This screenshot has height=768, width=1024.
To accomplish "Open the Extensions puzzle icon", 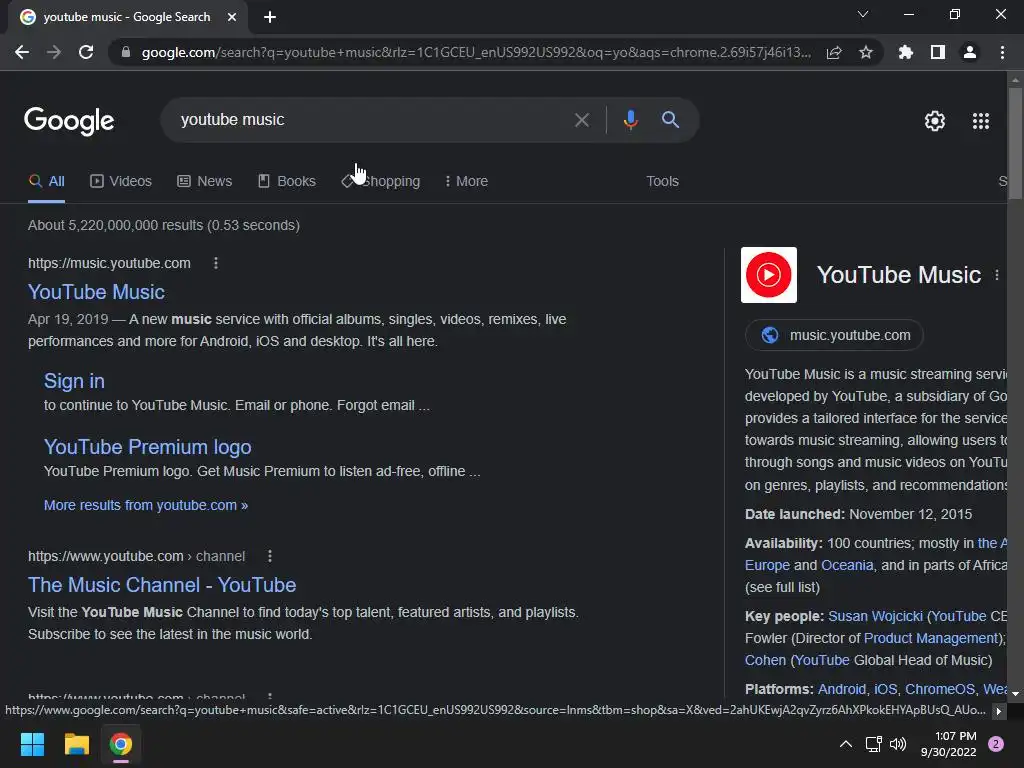I will pos(906,52).
